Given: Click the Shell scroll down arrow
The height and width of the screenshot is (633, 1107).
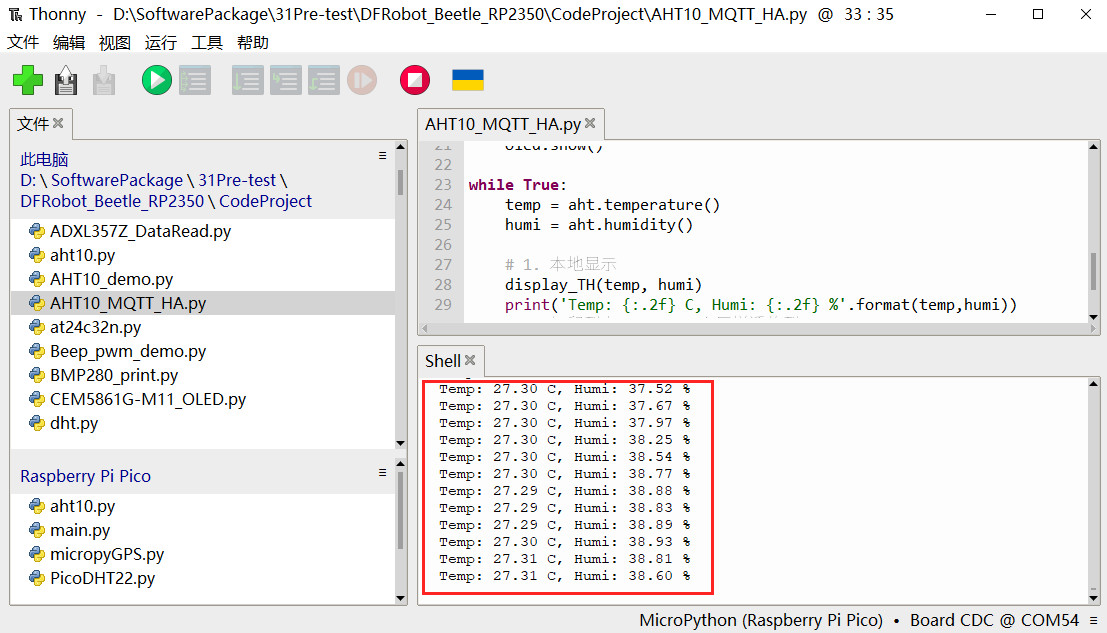Looking at the screenshot, I should point(1094,598).
